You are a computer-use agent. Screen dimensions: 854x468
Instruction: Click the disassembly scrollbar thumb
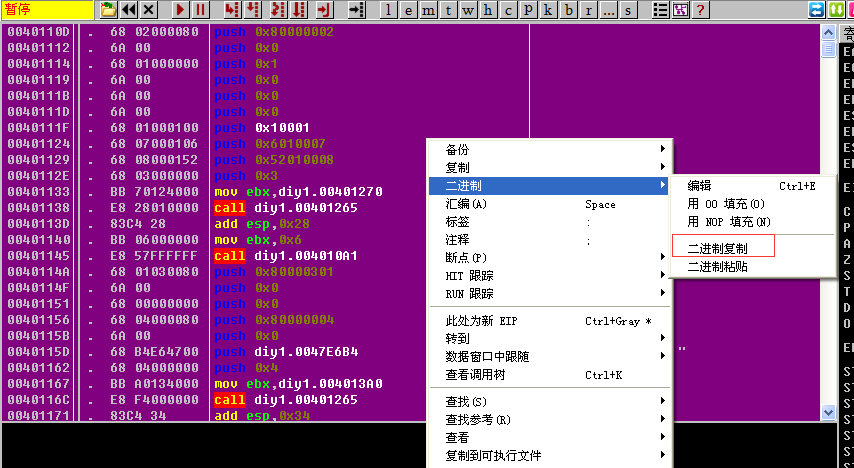click(x=828, y=50)
